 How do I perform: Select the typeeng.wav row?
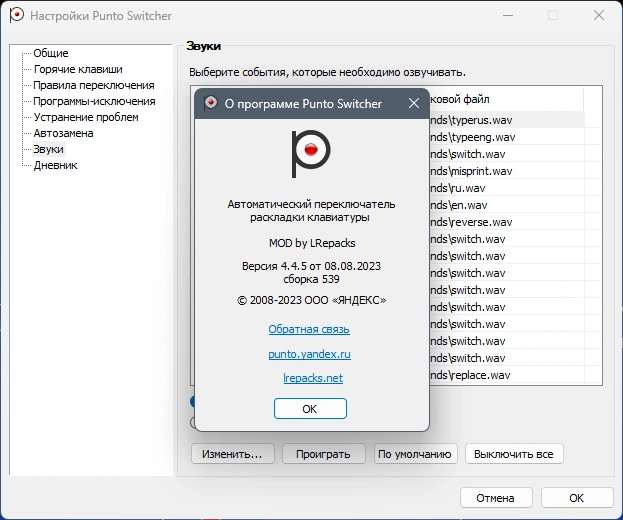pyautogui.click(x=507, y=137)
